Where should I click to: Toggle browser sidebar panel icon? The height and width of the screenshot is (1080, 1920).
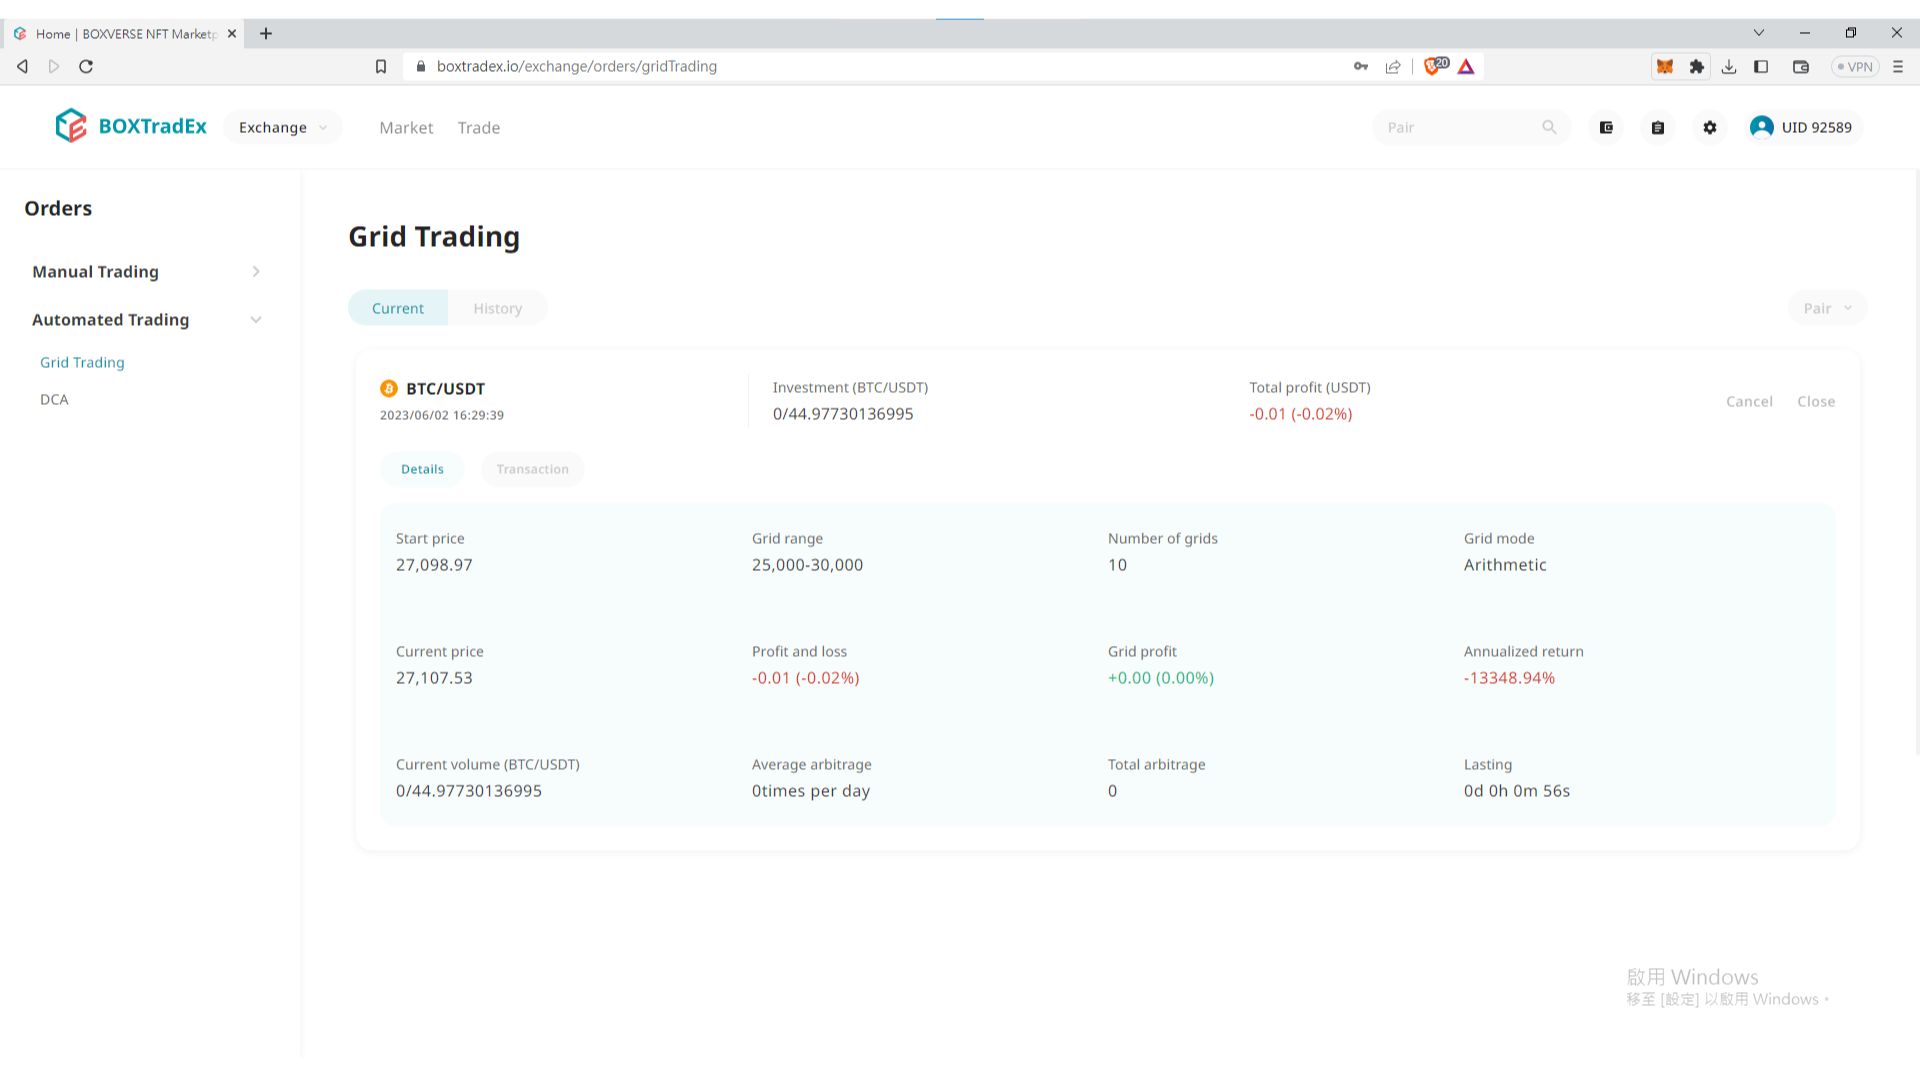[1761, 66]
